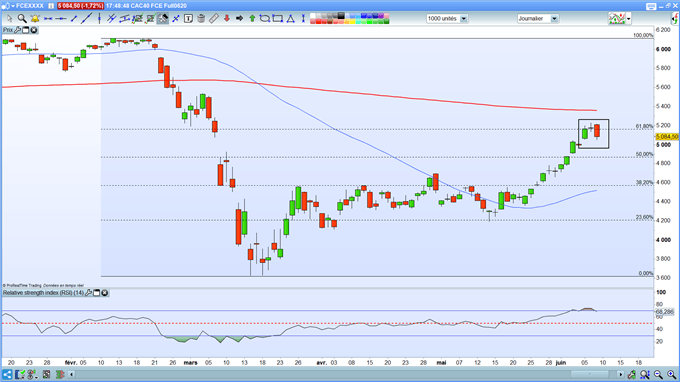Click the info icon next to FCEXXXX
The height and width of the screenshot is (382, 680).
pos(51,6)
